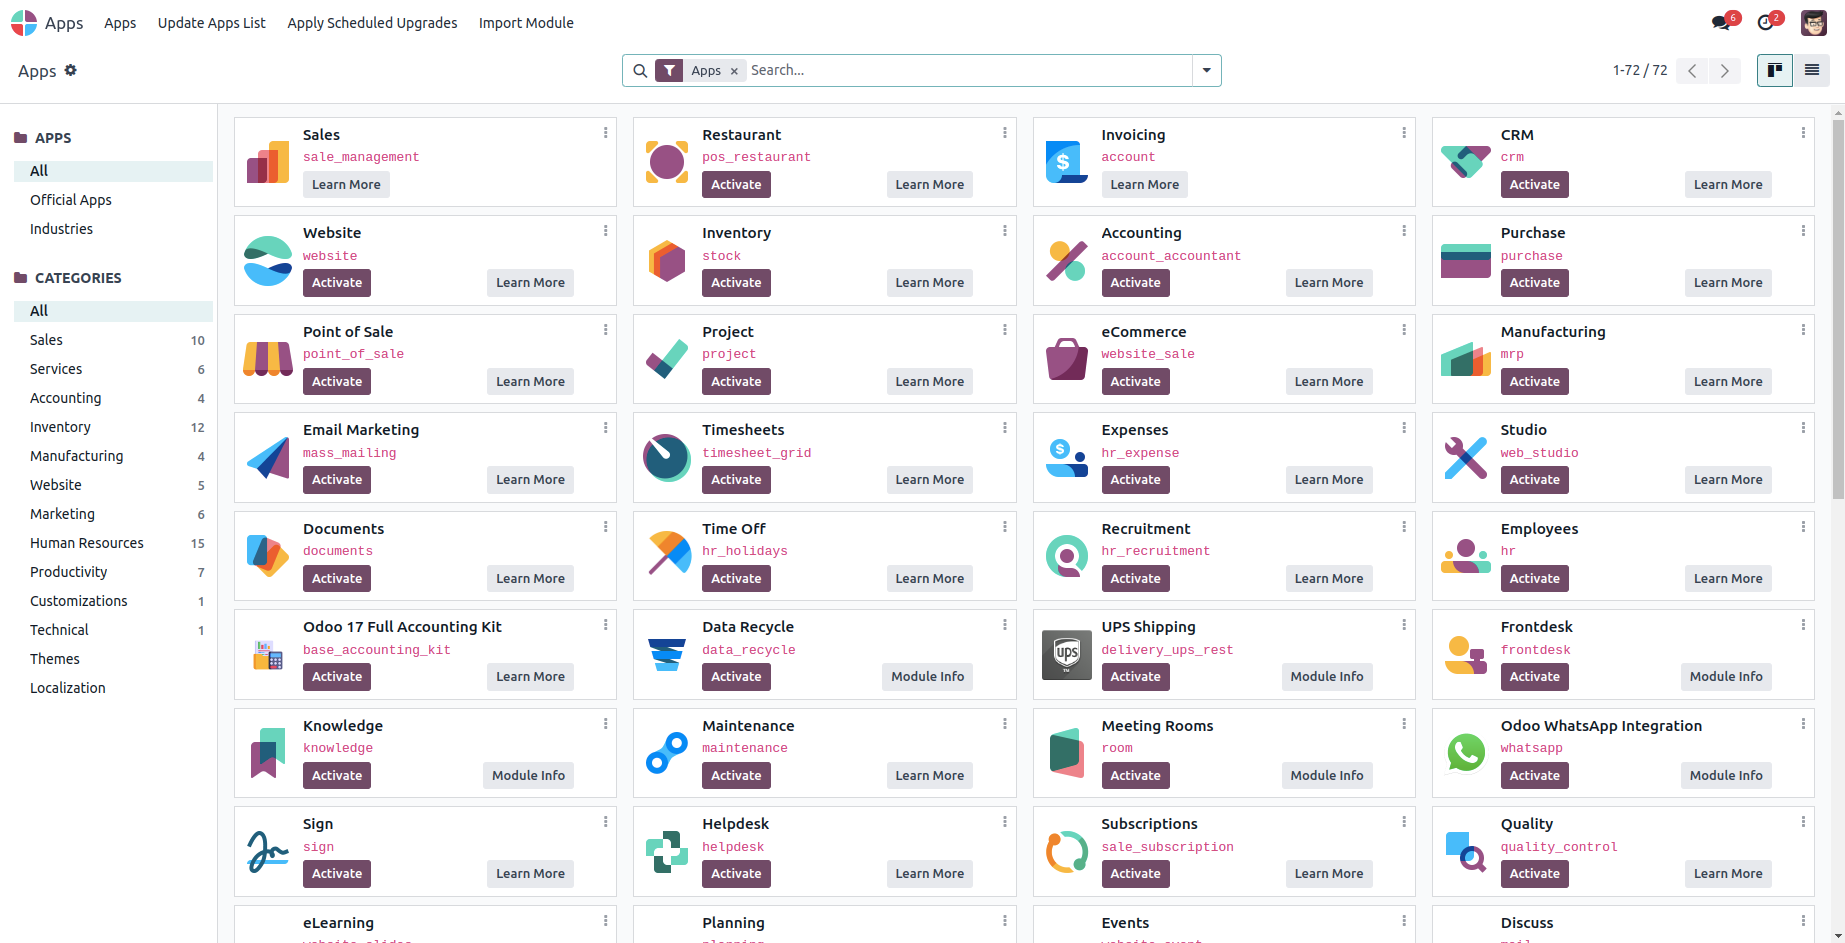This screenshot has width=1845, height=943.
Task: Filter by Human Resources category
Action: 87,543
